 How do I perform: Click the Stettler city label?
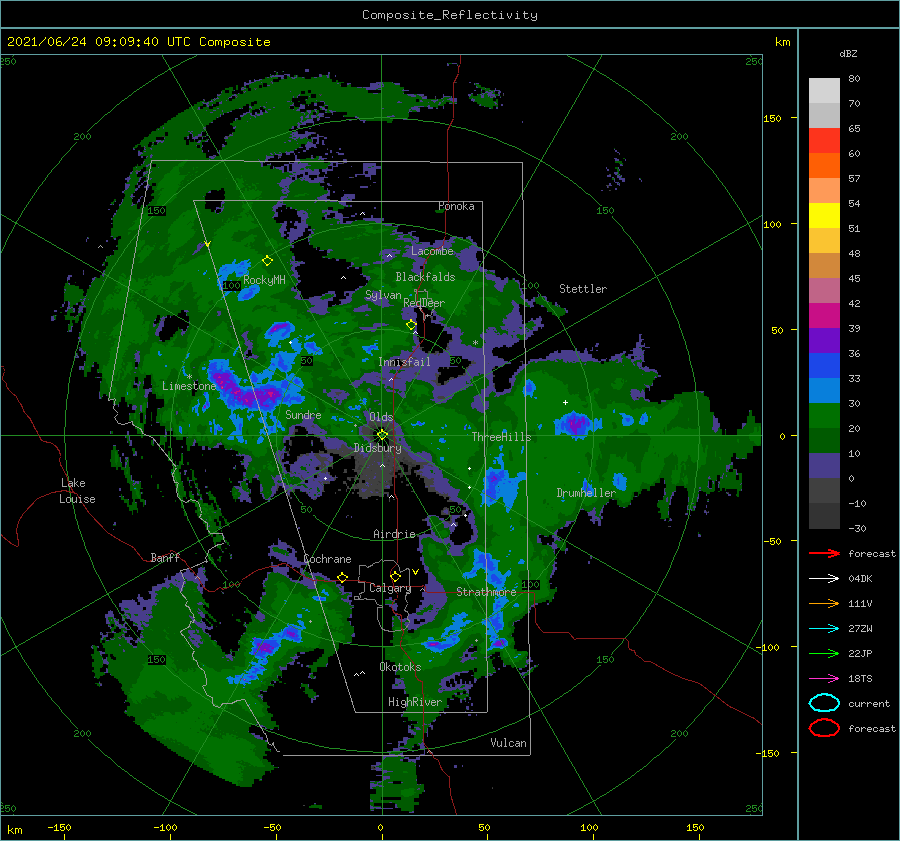(583, 289)
